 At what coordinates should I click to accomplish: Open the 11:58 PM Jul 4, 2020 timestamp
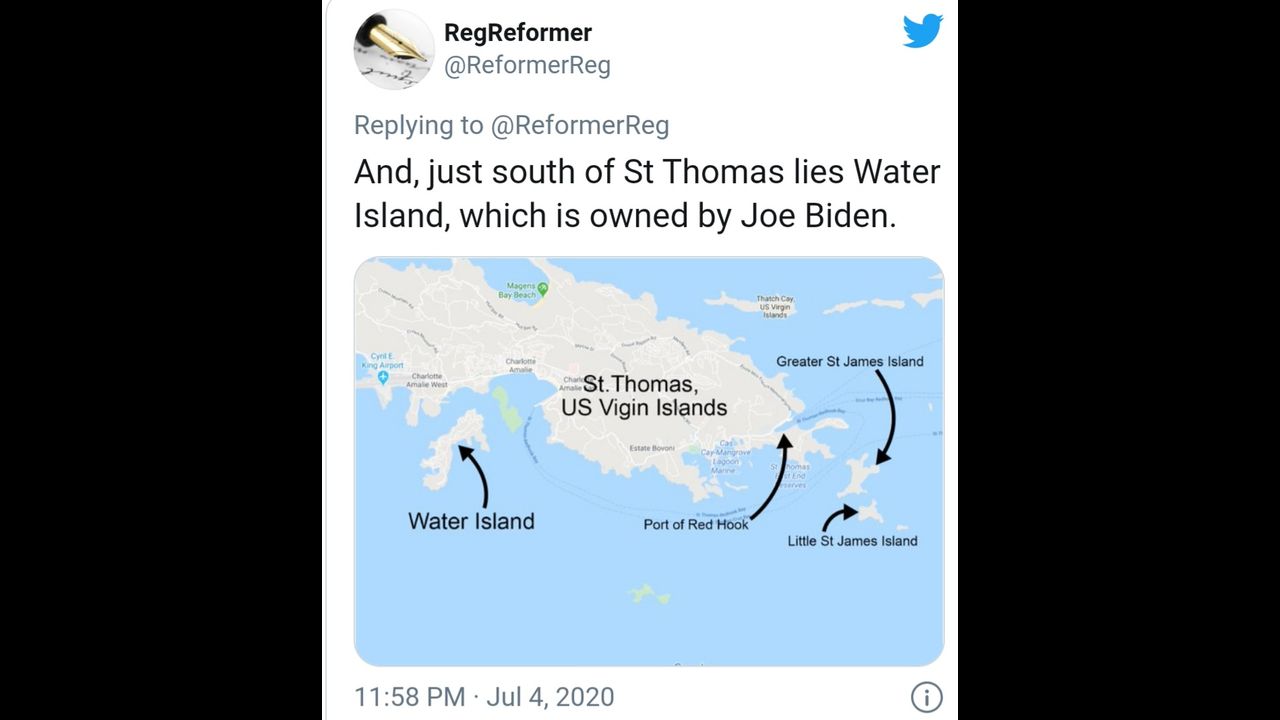484,697
